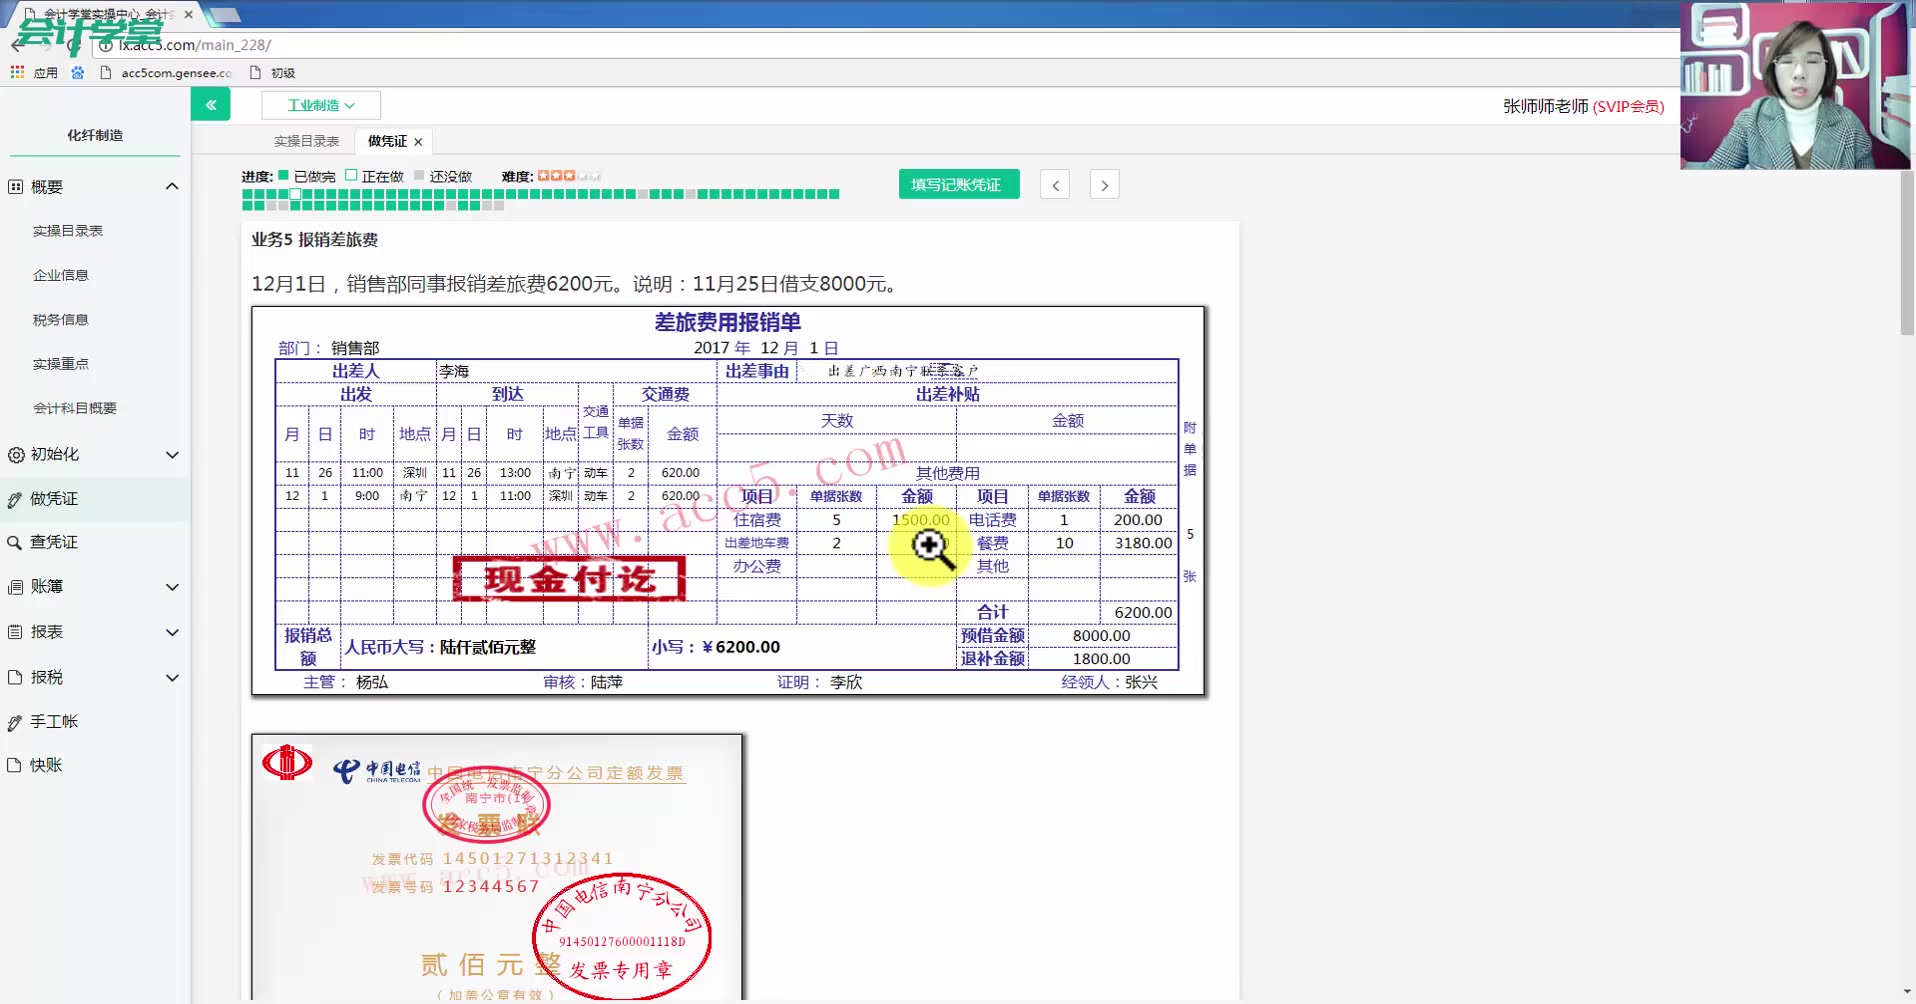Toggle the 正在做 progress filter
This screenshot has height=1004, width=1916.
[x=351, y=175]
